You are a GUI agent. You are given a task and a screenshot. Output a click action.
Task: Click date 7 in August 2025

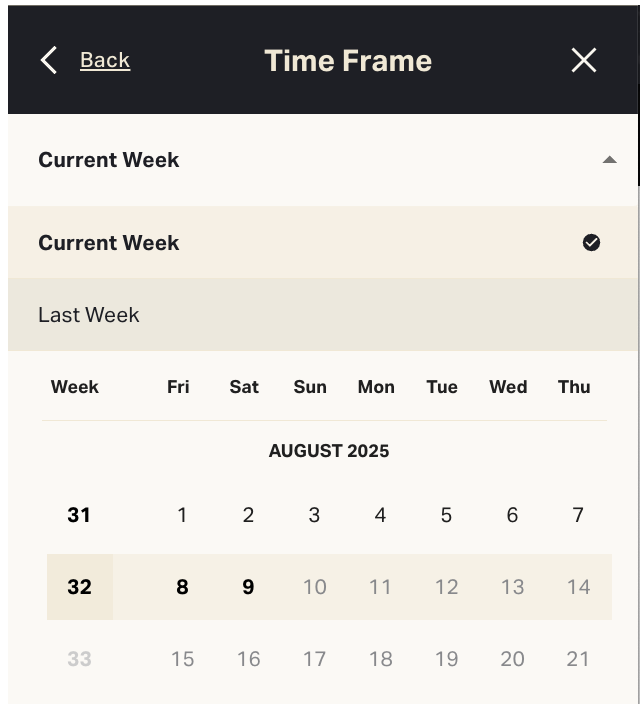point(578,515)
